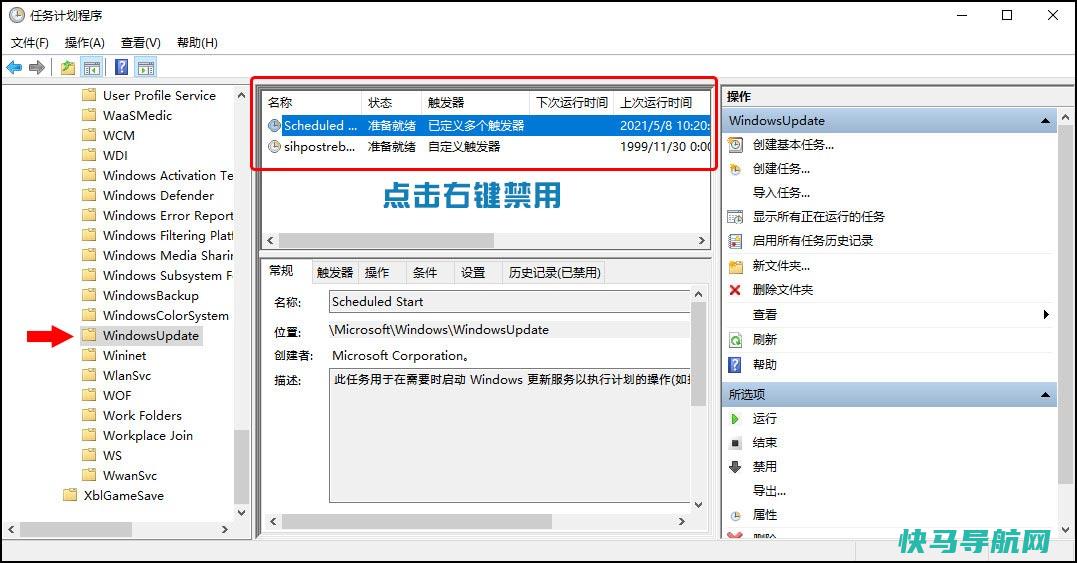The width and height of the screenshot is (1077, 563).
Task: Select the WlanSvc tree folder
Action: pos(127,376)
